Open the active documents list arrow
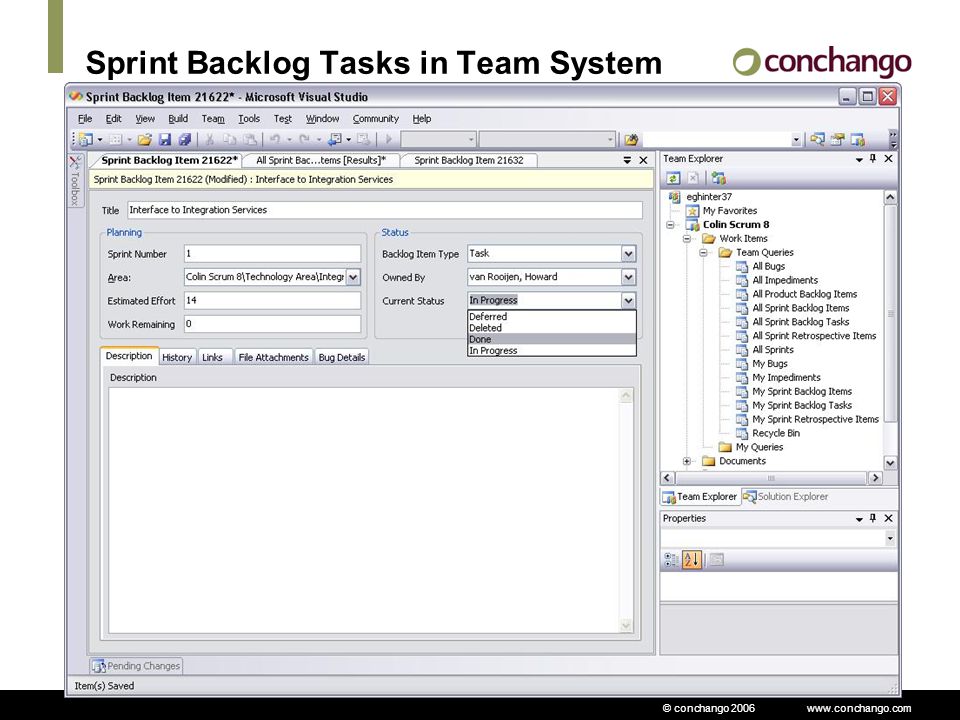Image resolution: width=960 pixels, height=720 pixels. click(x=627, y=160)
